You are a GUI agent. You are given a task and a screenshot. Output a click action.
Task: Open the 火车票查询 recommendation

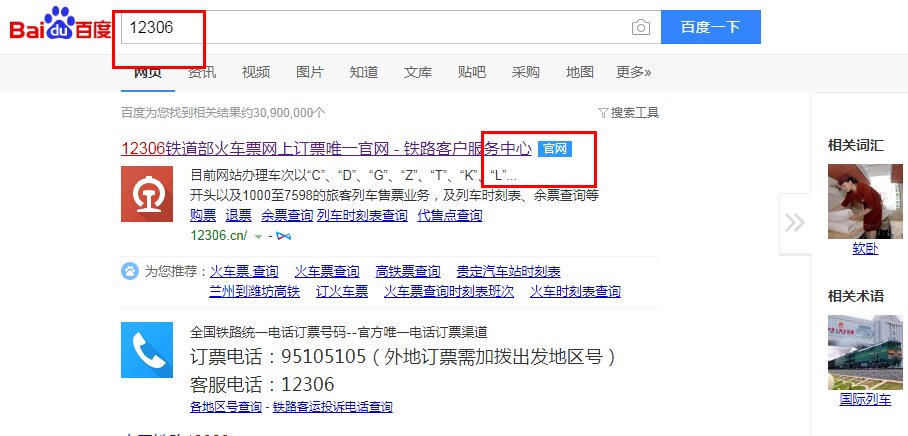(x=327, y=272)
